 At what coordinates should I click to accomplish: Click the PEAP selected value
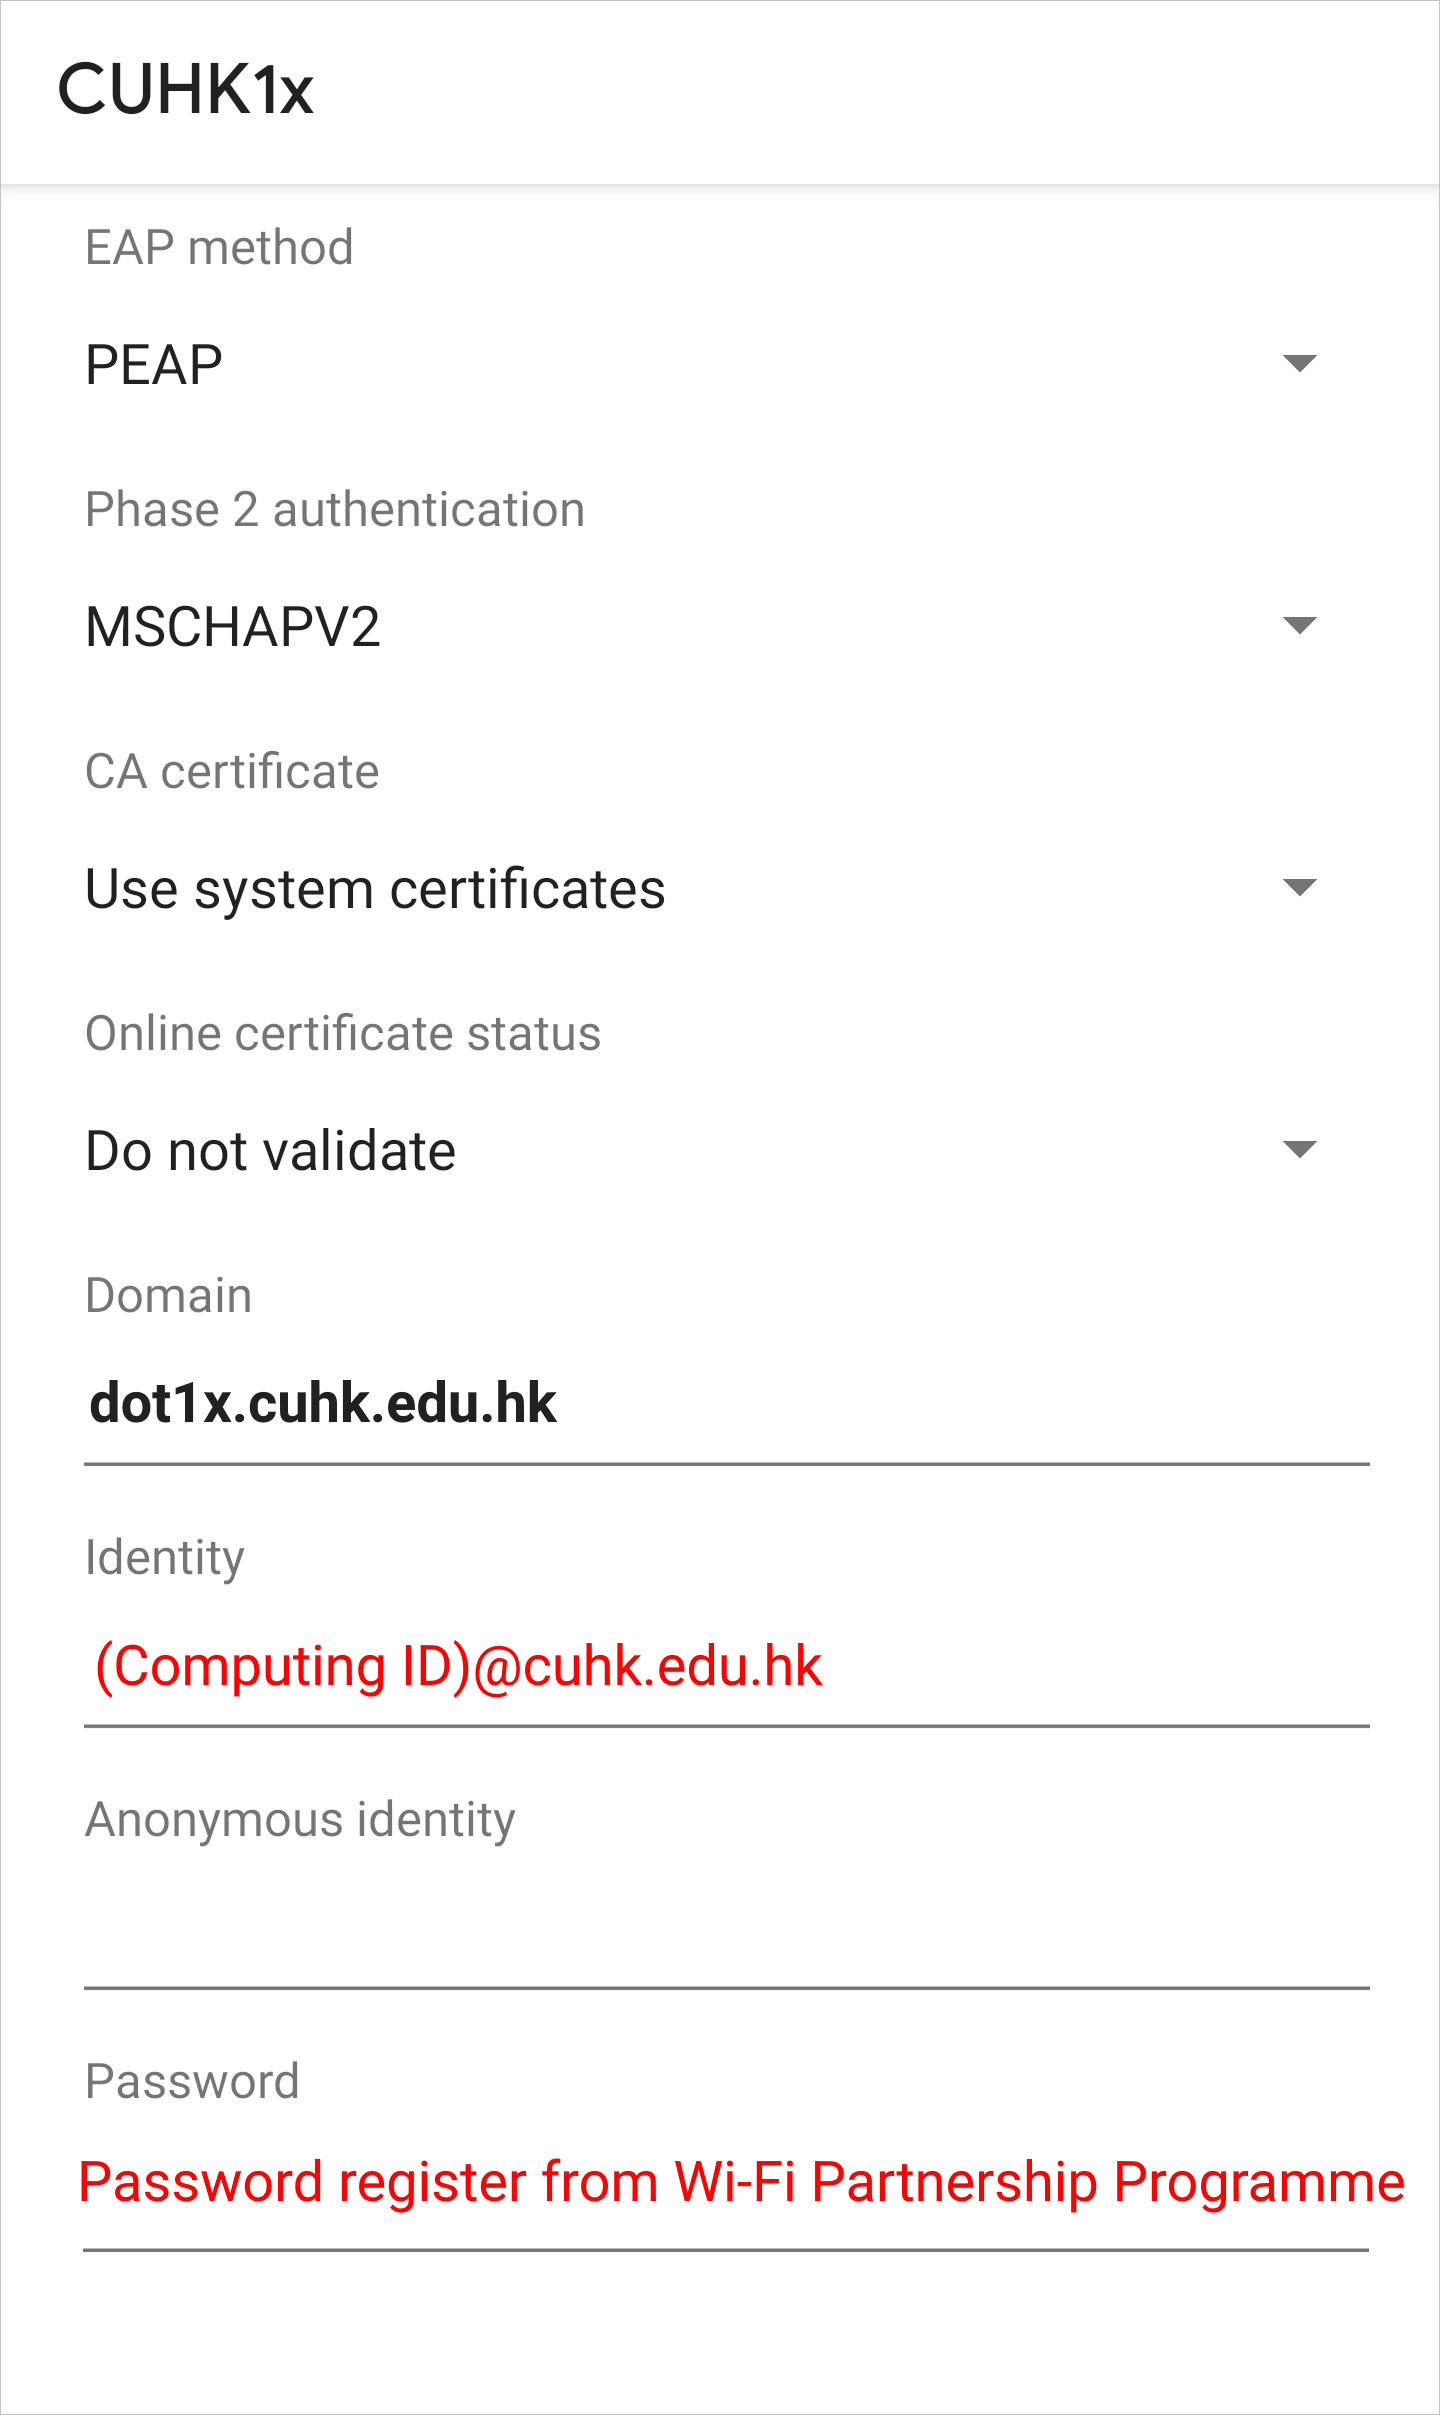154,364
